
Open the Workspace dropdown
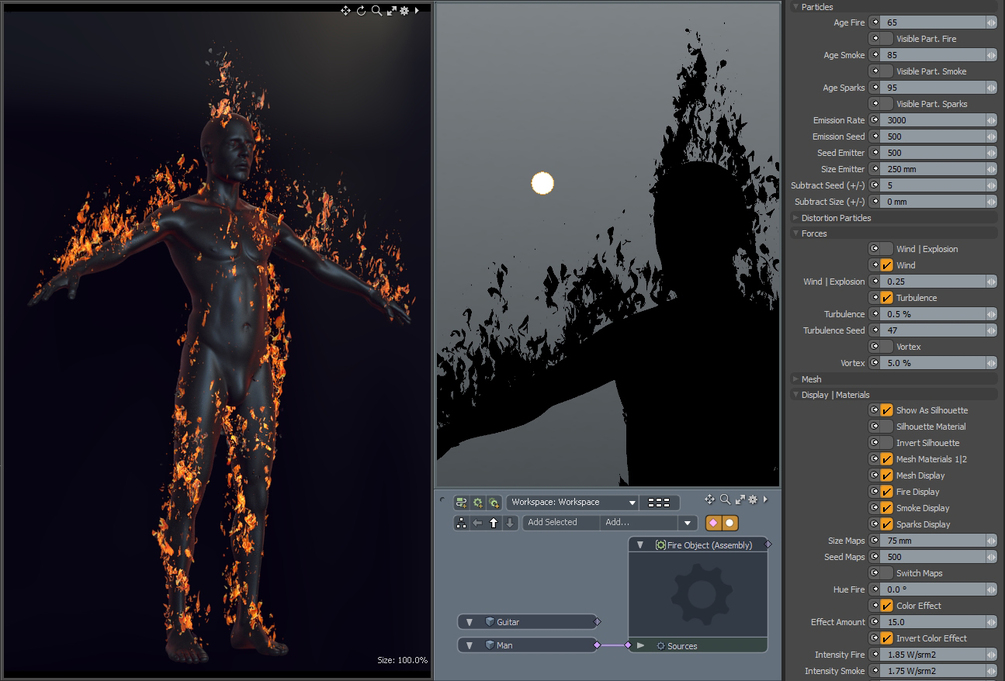tap(572, 502)
